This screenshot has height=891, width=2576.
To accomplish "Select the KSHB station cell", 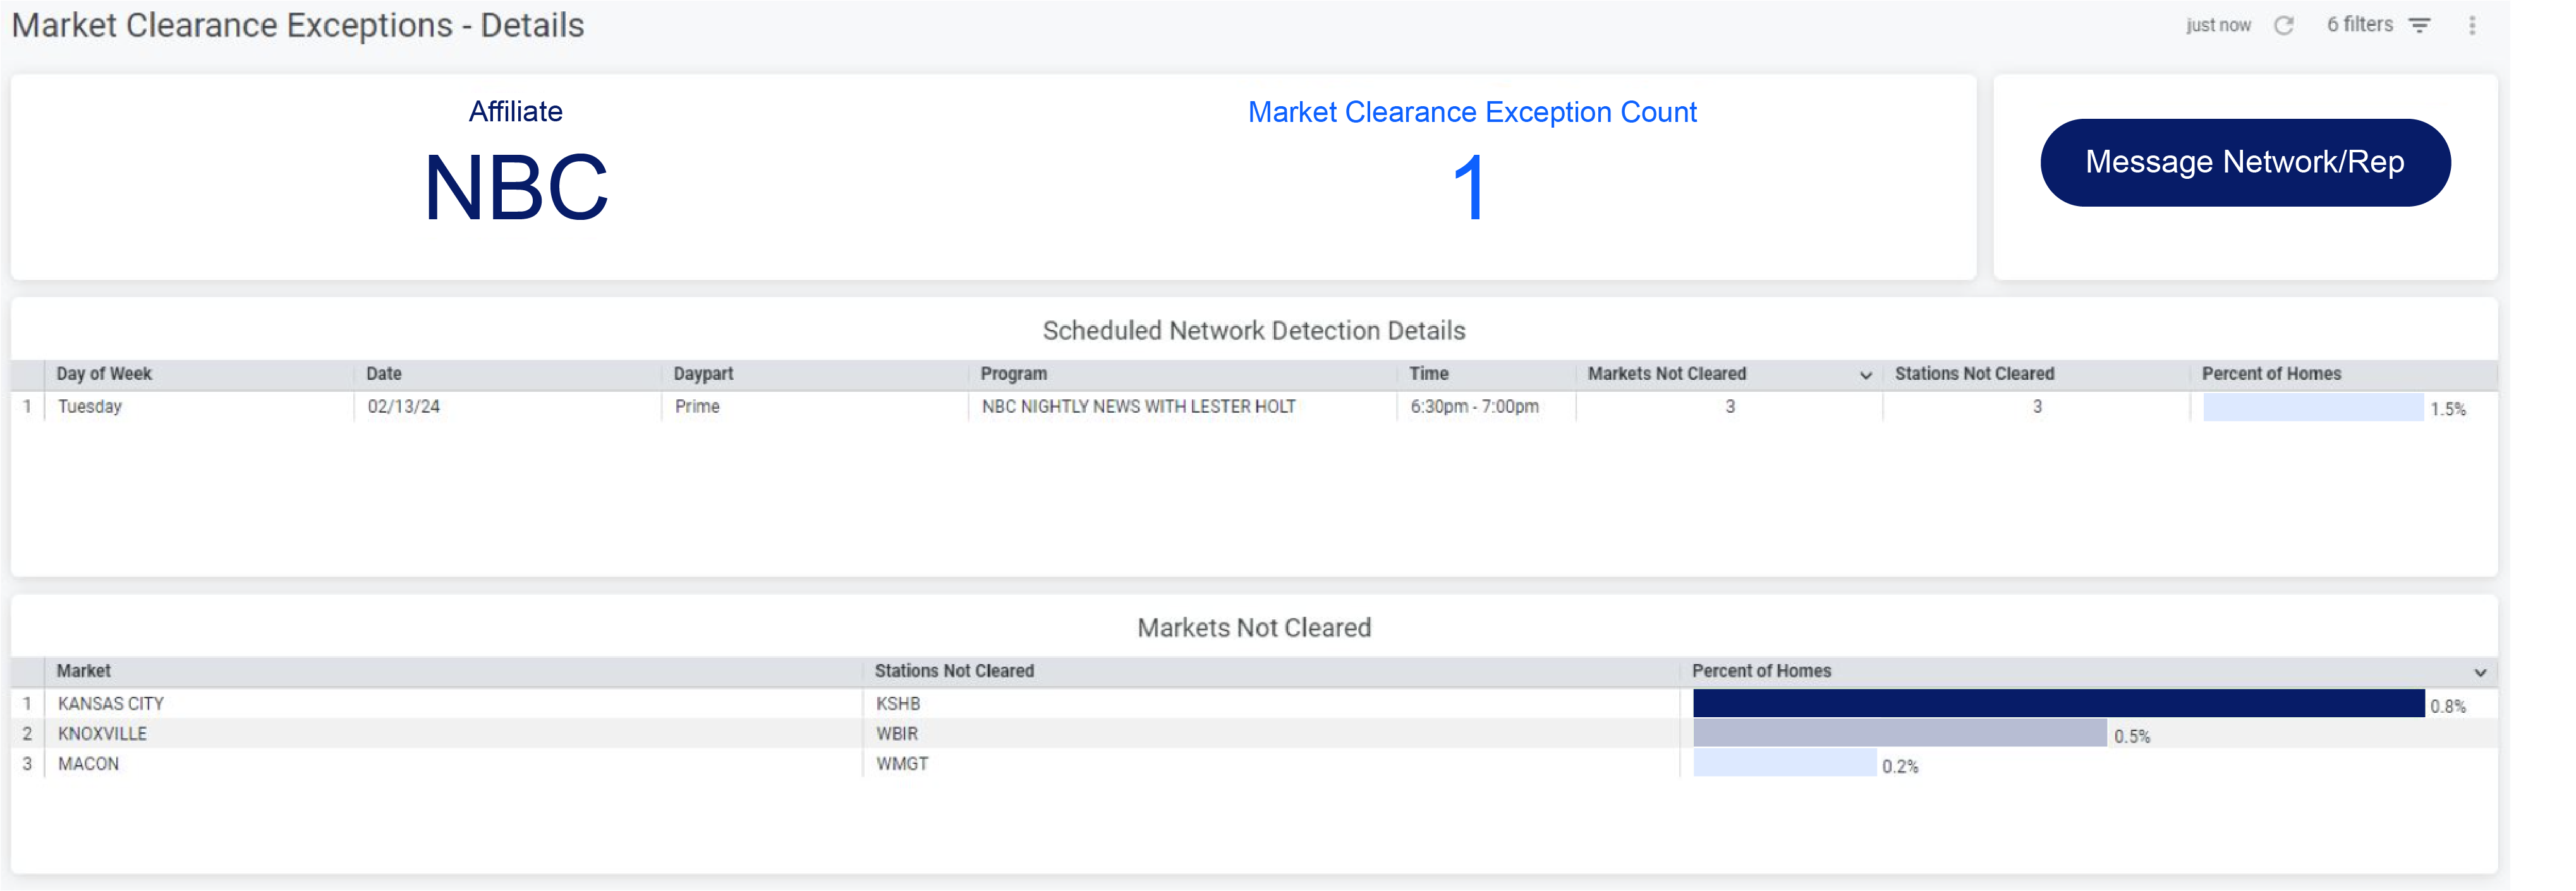I will [1271, 703].
